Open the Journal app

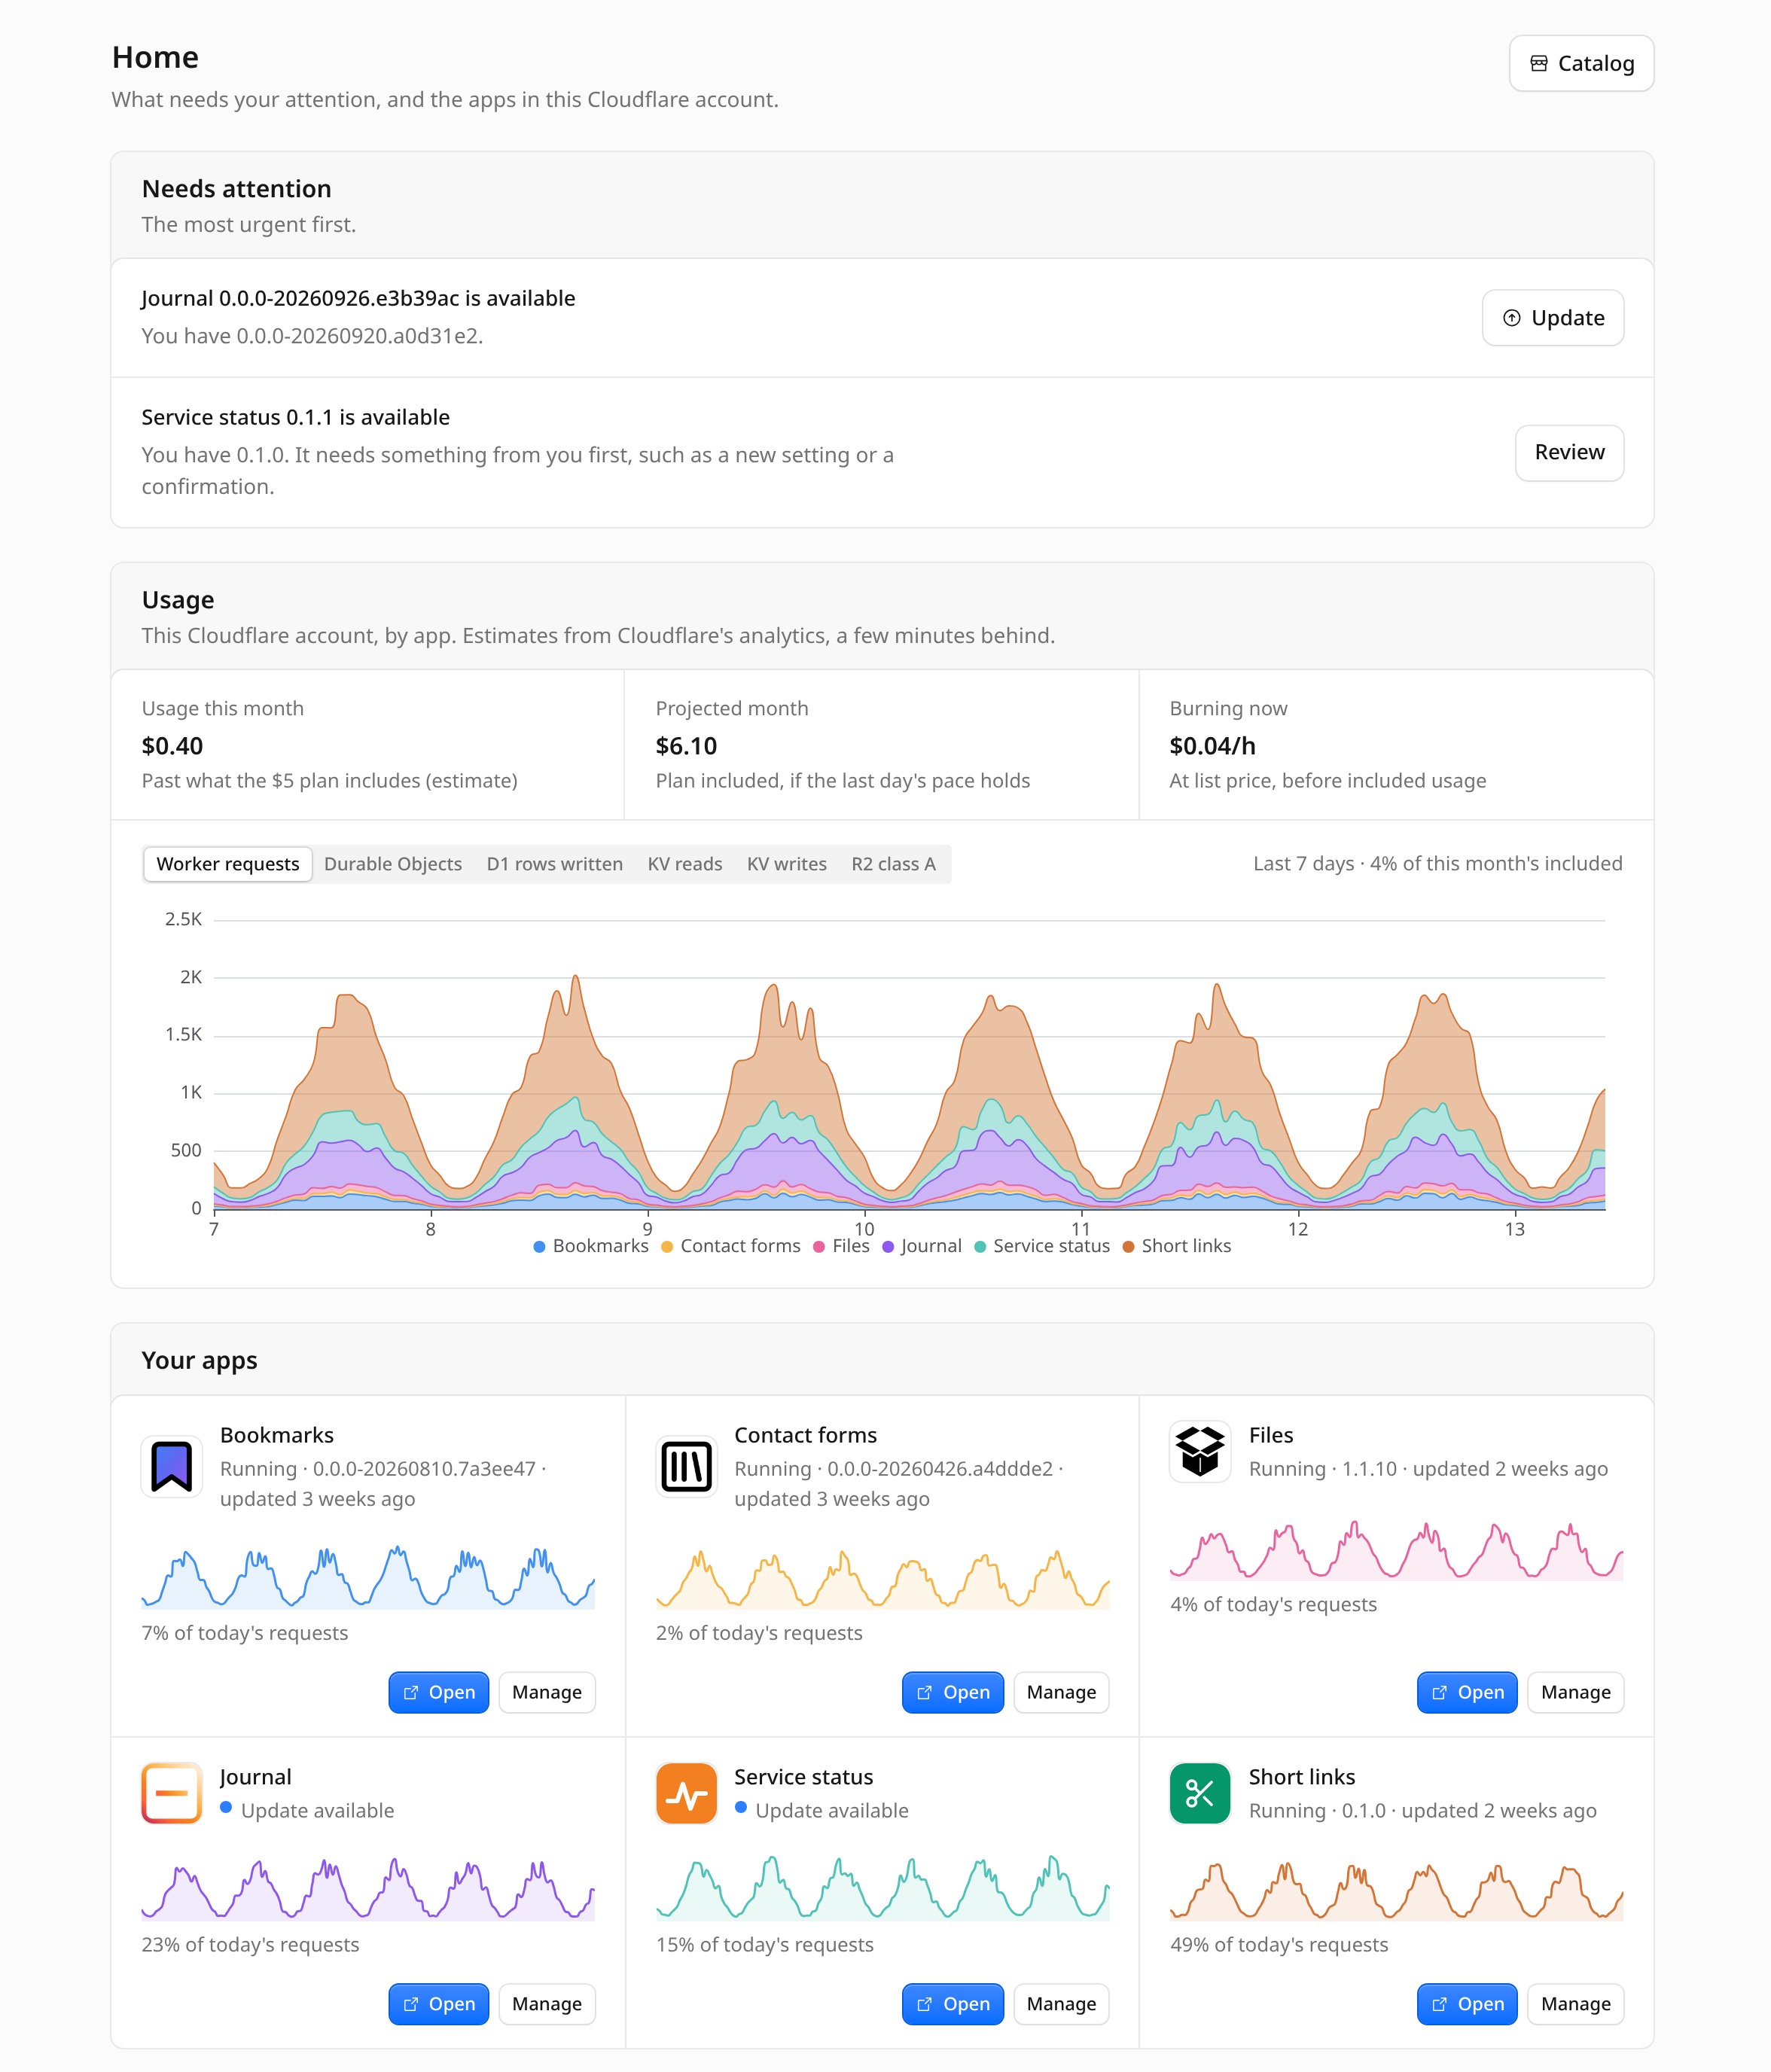coord(439,2005)
